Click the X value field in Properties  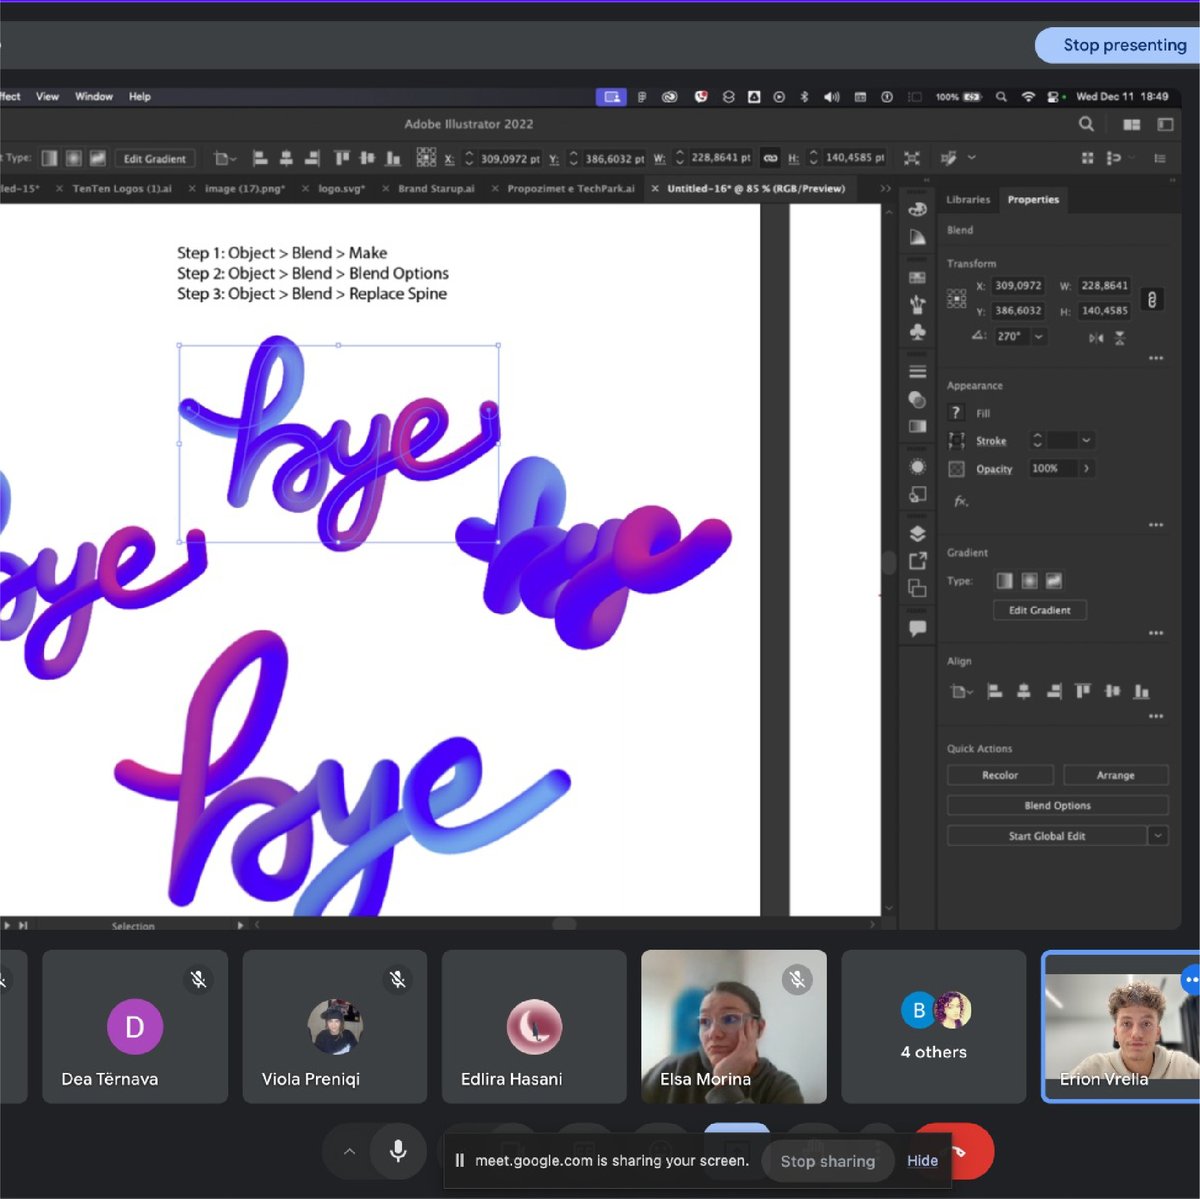click(1018, 286)
